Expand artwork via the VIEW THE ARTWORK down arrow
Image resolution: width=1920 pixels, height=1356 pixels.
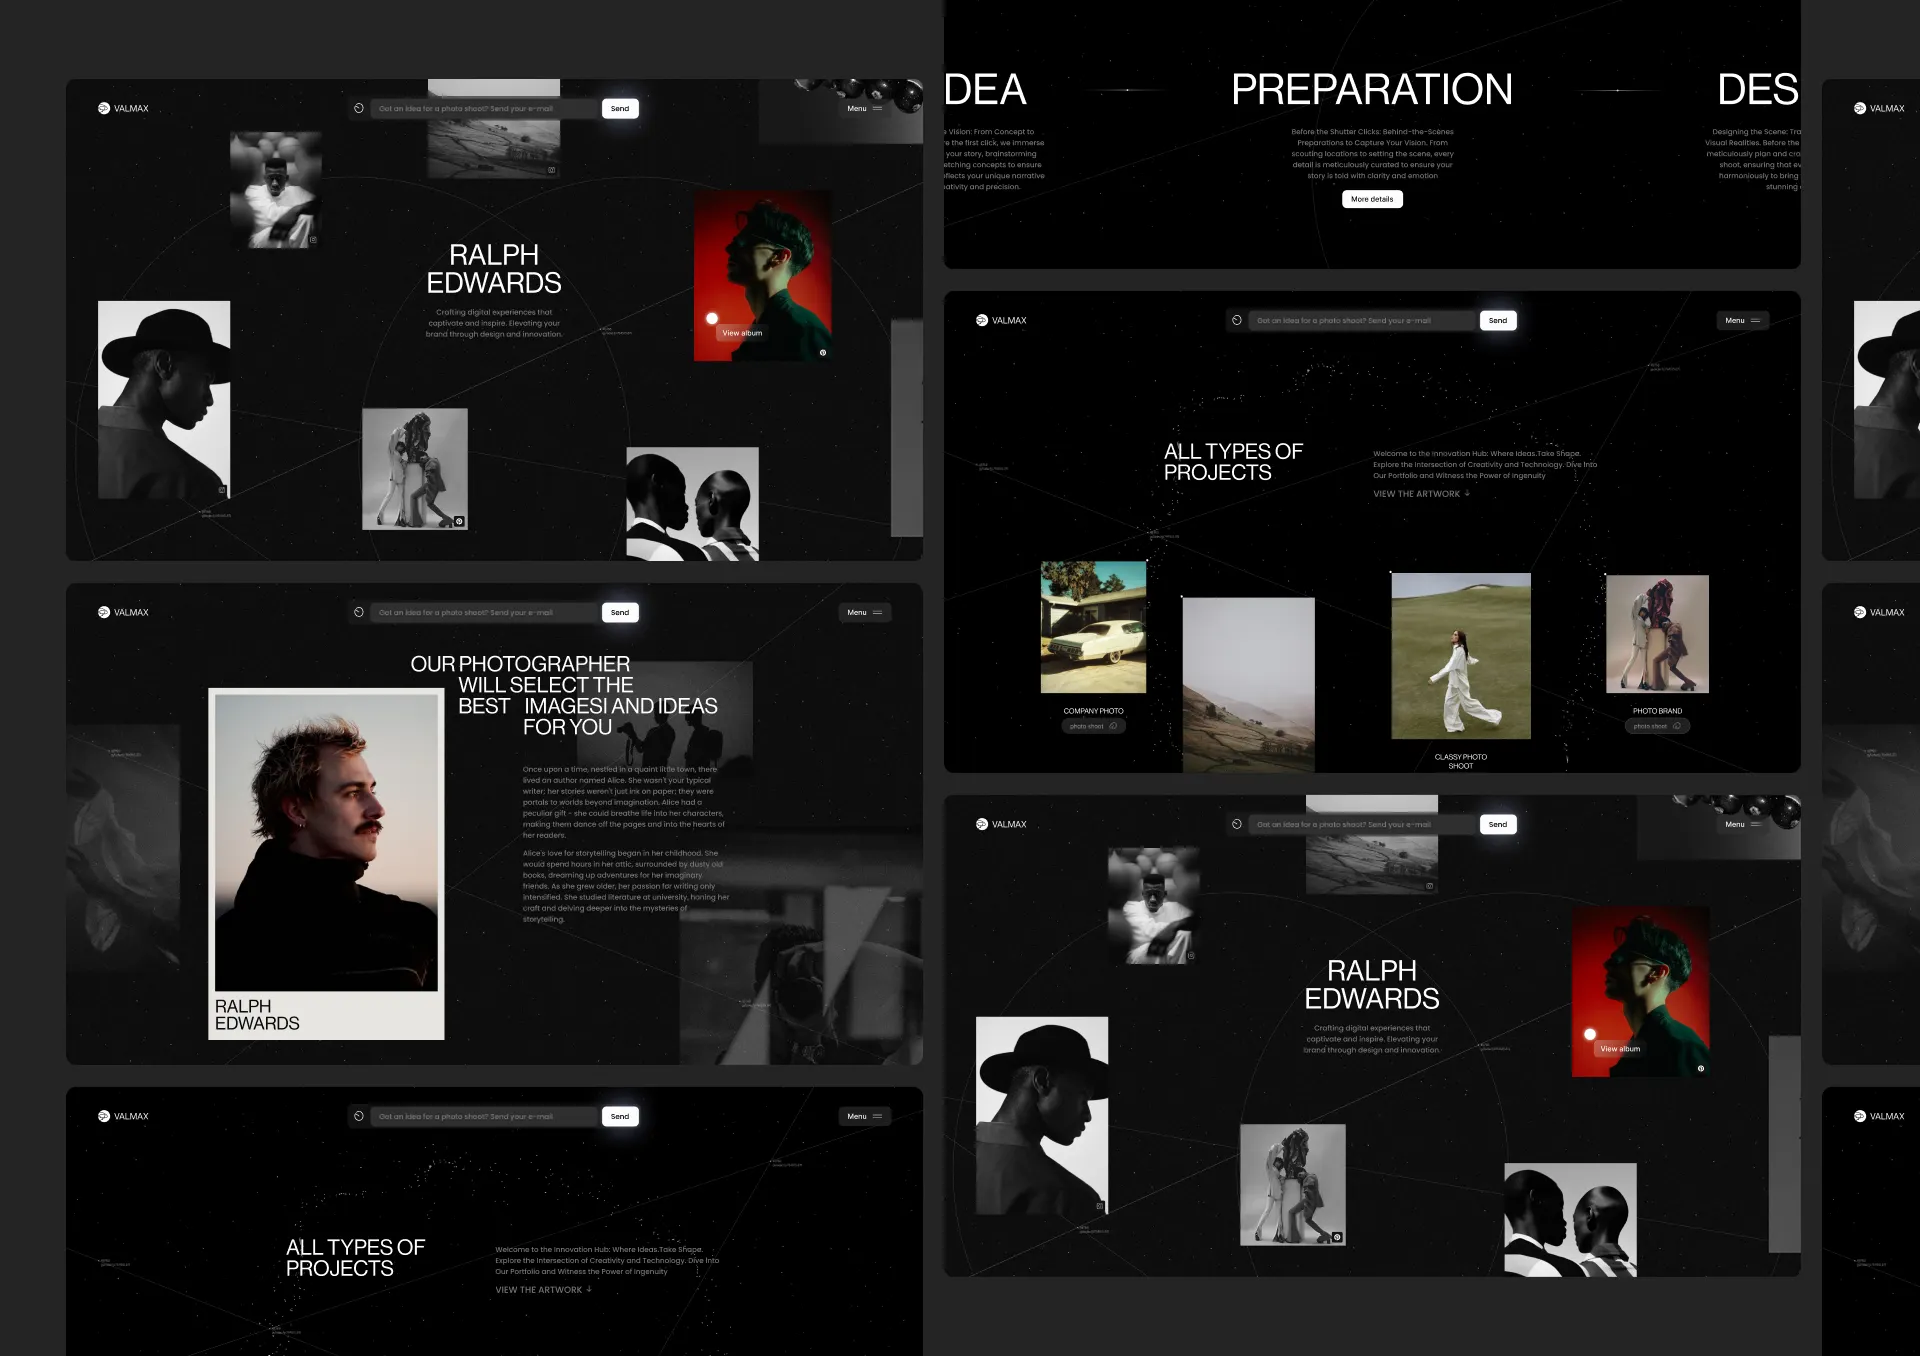pyautogui.click(x=1467, y=493)
